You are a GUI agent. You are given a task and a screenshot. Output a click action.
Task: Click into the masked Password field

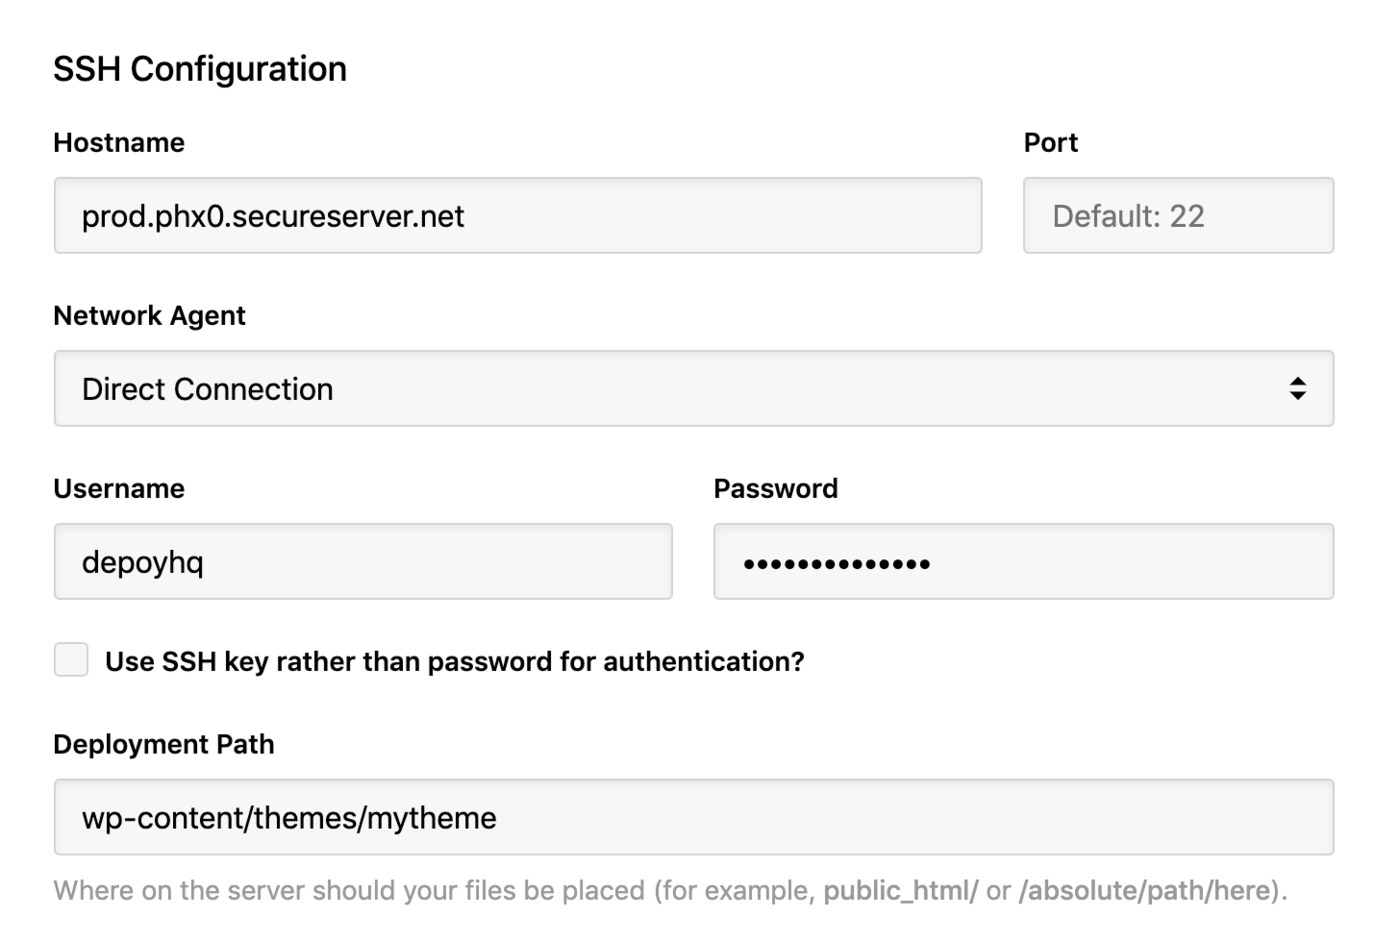click(x=1023, y=561)
